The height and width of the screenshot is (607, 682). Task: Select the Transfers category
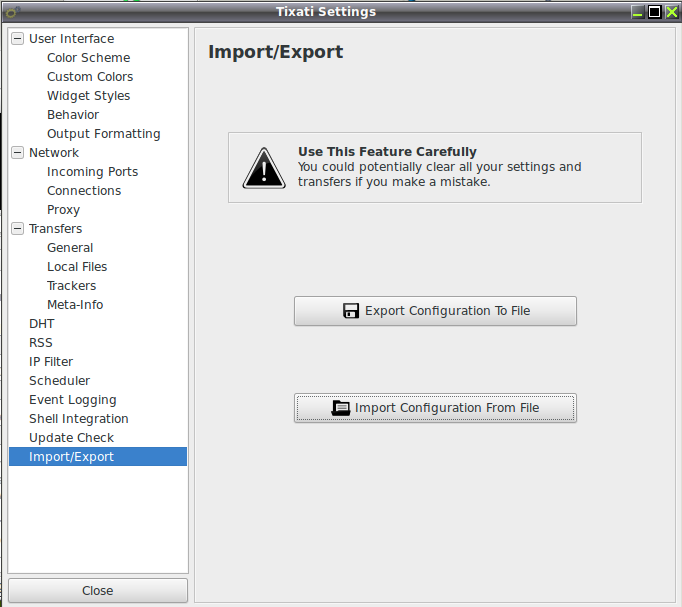coord(55,229)
